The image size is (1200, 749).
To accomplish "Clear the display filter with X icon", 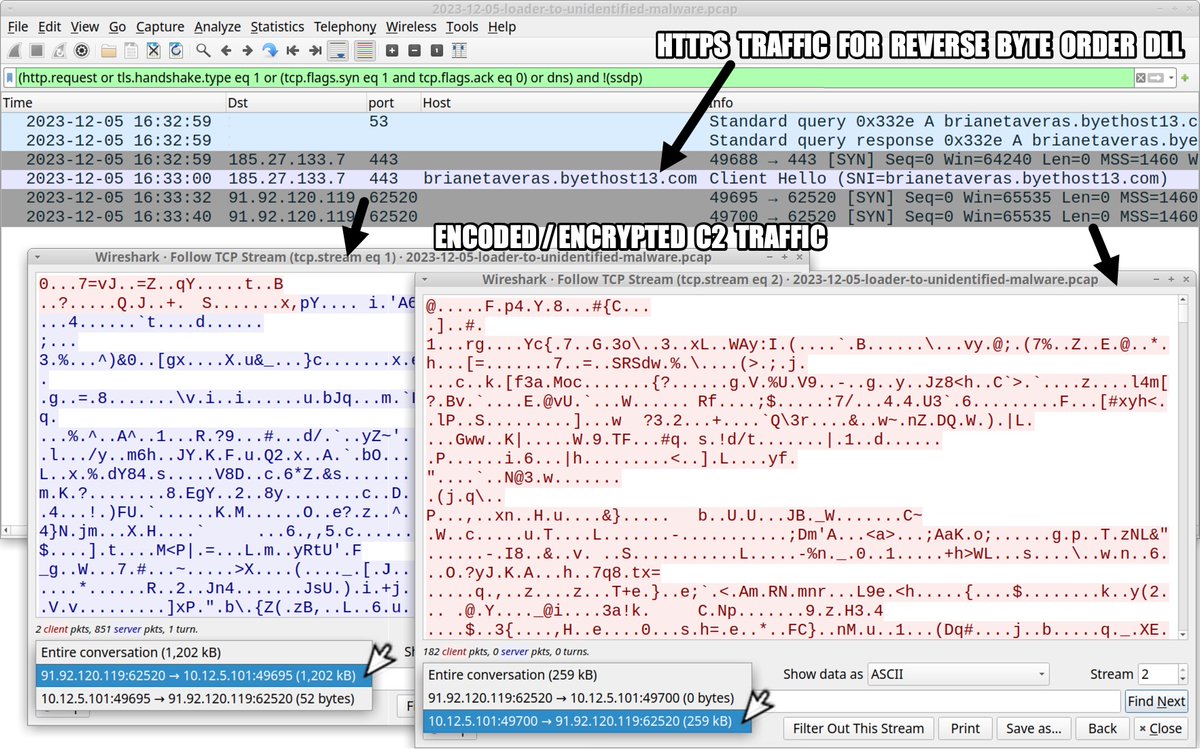I will coord(1140,77).
